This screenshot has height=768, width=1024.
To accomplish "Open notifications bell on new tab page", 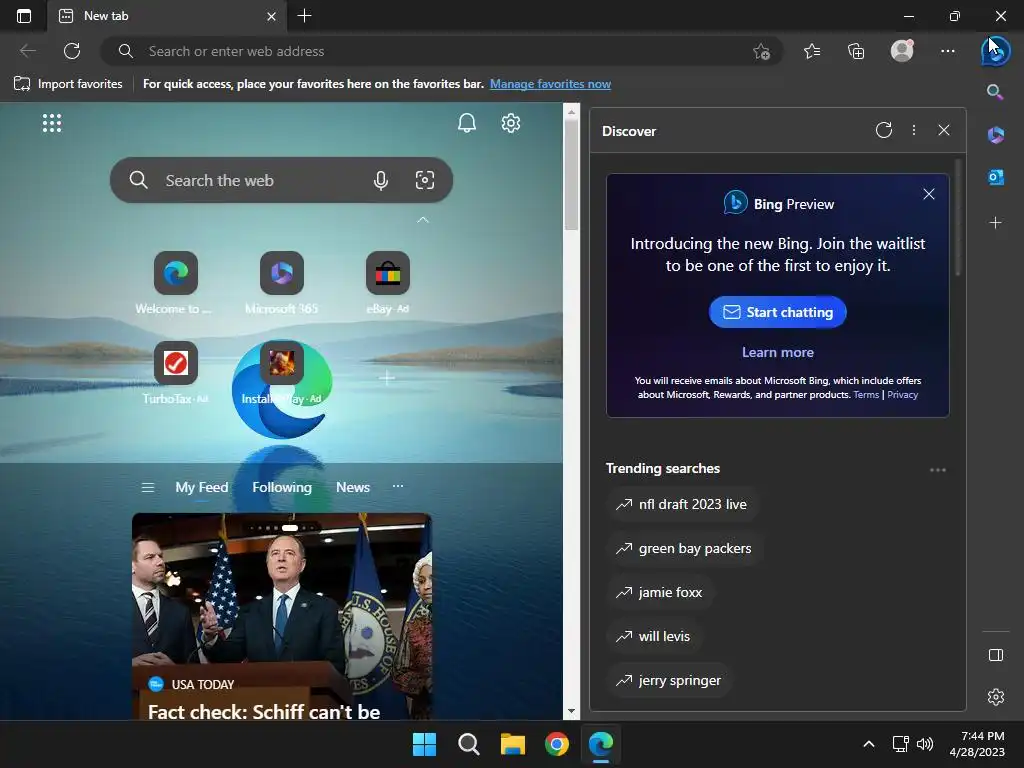I will click(466, 123).
